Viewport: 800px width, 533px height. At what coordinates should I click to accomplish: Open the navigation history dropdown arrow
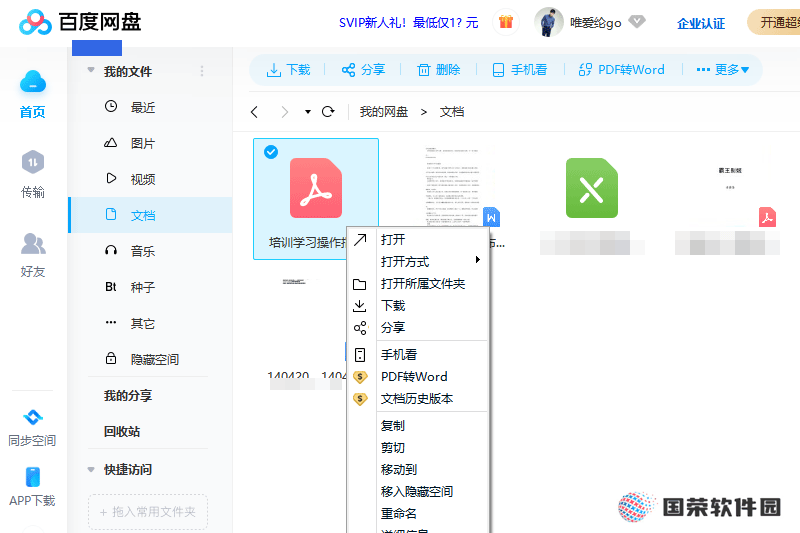308,112
